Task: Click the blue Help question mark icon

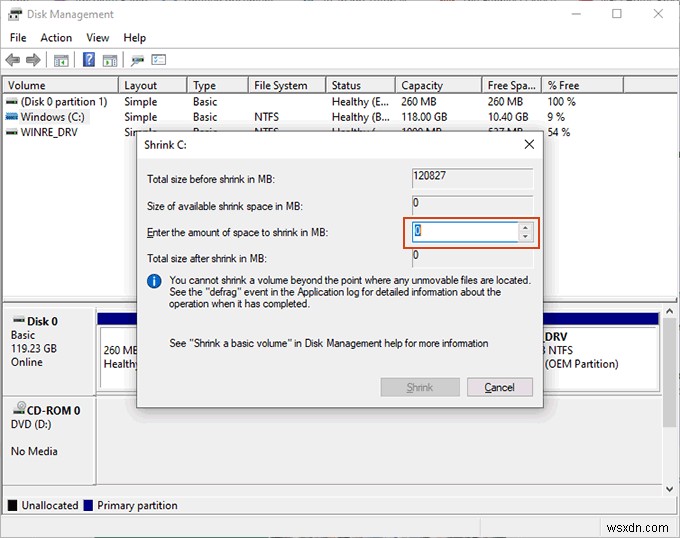Action: pyautogui.click(x=89, y=59)
